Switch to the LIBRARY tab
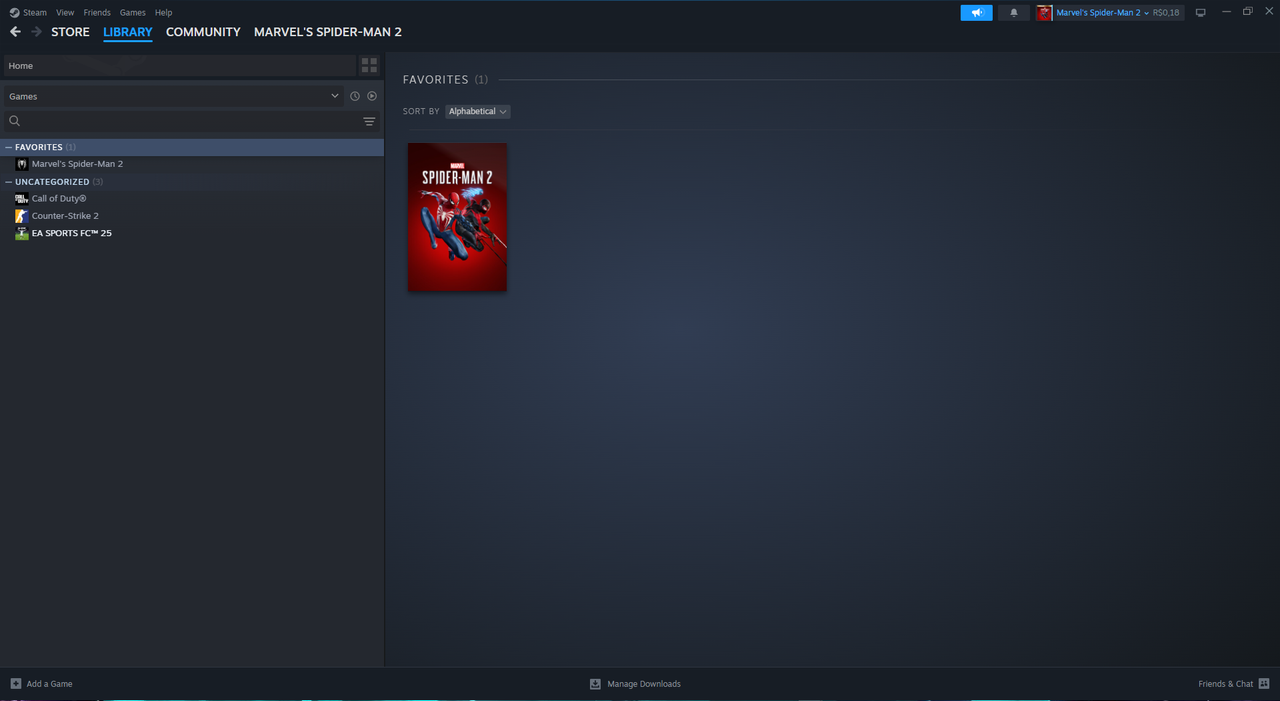Viewport: 1280px width, 701px height. pos(128,32)
